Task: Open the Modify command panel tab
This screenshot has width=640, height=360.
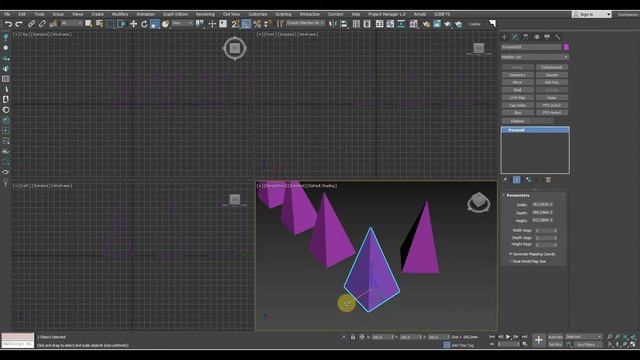Action: click(x=515, y=37)
